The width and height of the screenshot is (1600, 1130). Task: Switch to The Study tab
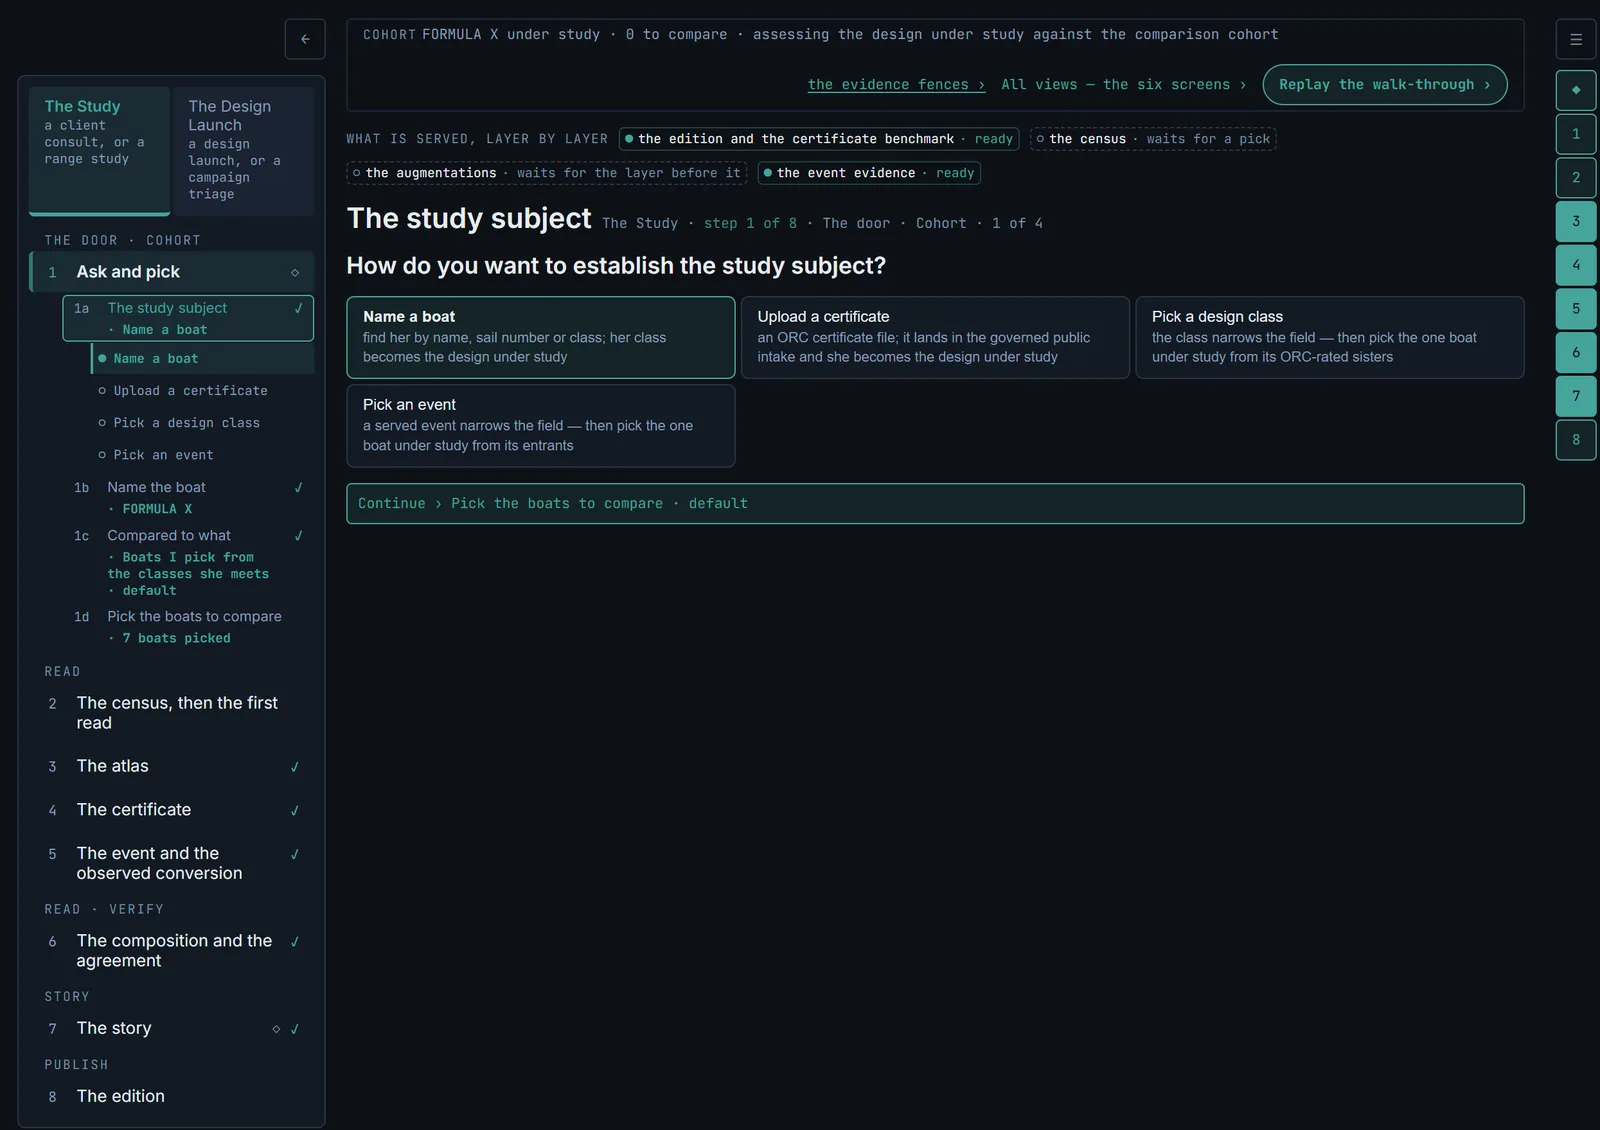(x=99, y=151)
